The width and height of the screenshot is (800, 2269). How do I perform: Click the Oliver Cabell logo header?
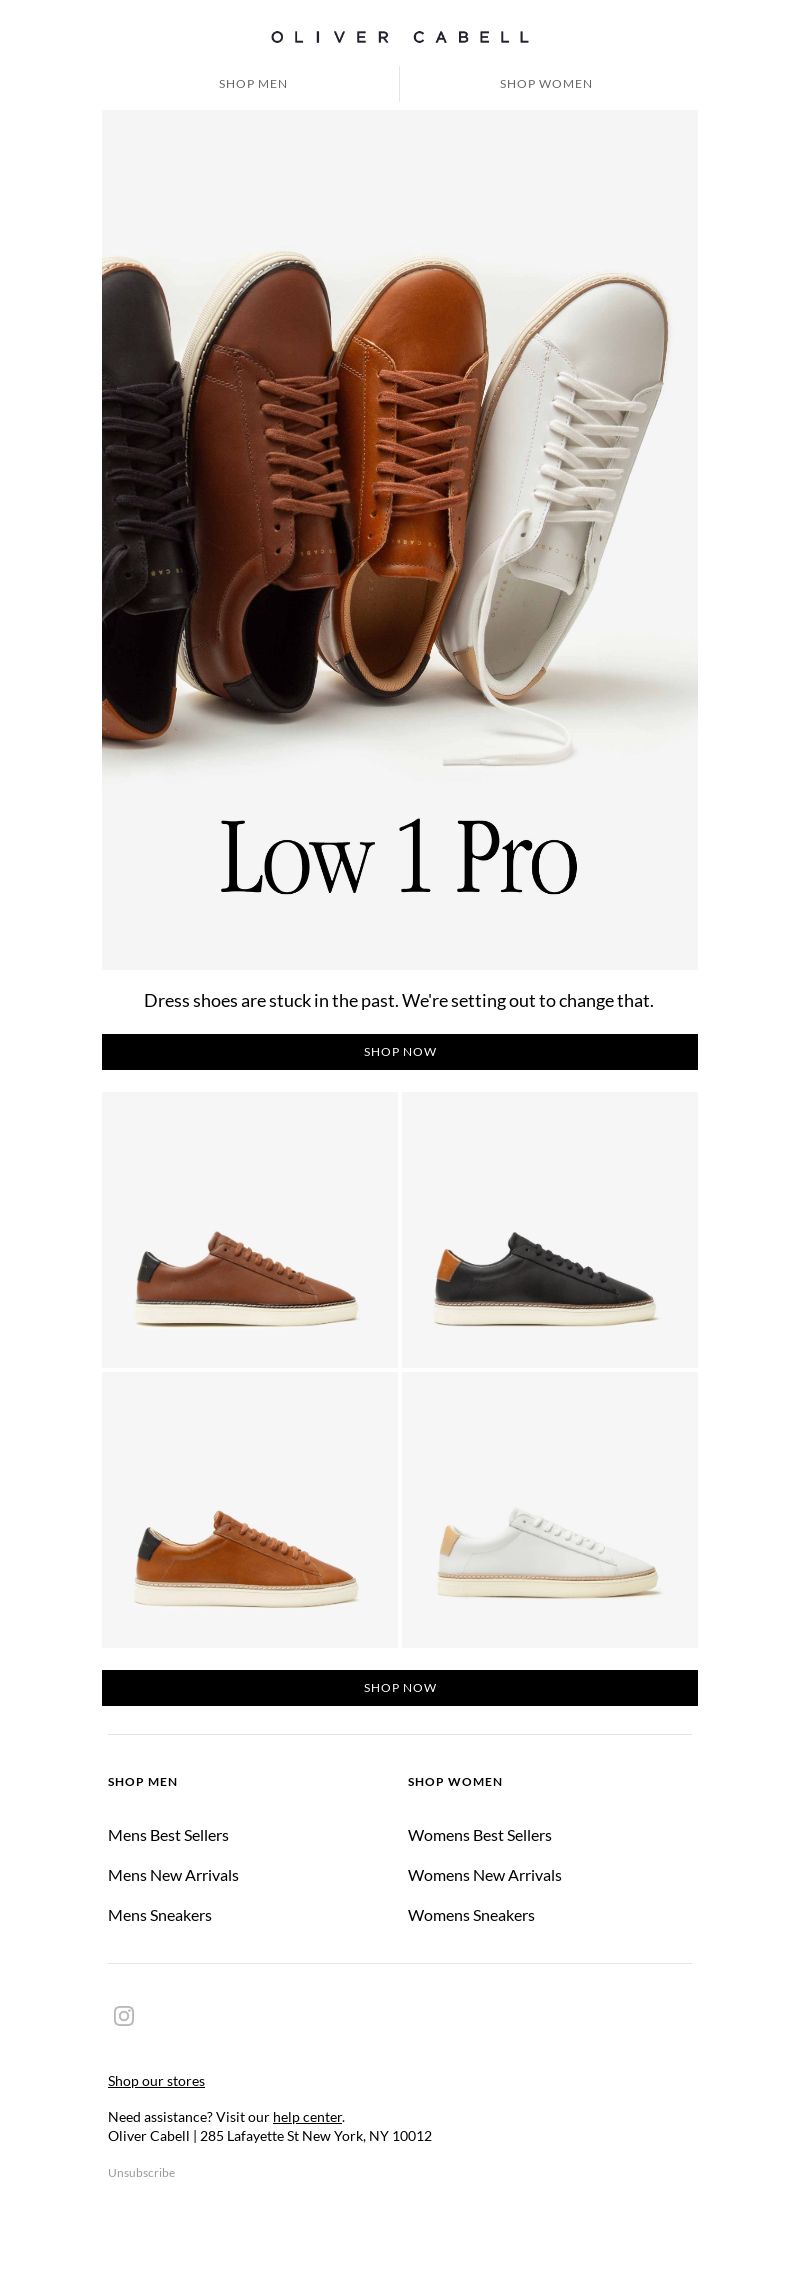point(400,37)
